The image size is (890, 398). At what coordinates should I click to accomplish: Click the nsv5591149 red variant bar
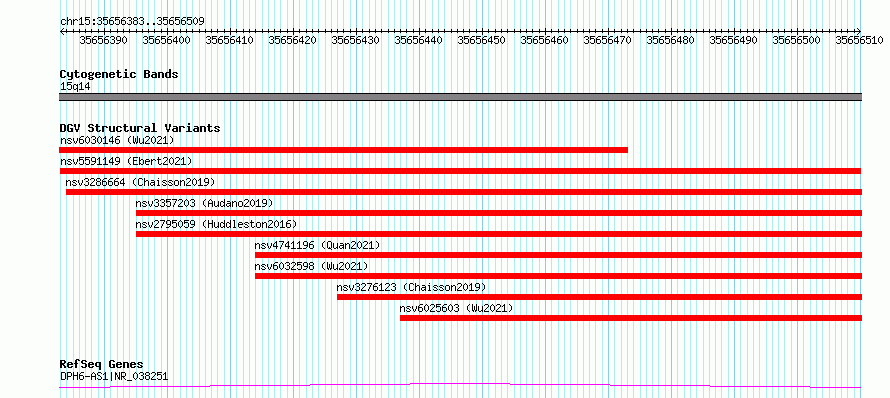pos(460,171)
